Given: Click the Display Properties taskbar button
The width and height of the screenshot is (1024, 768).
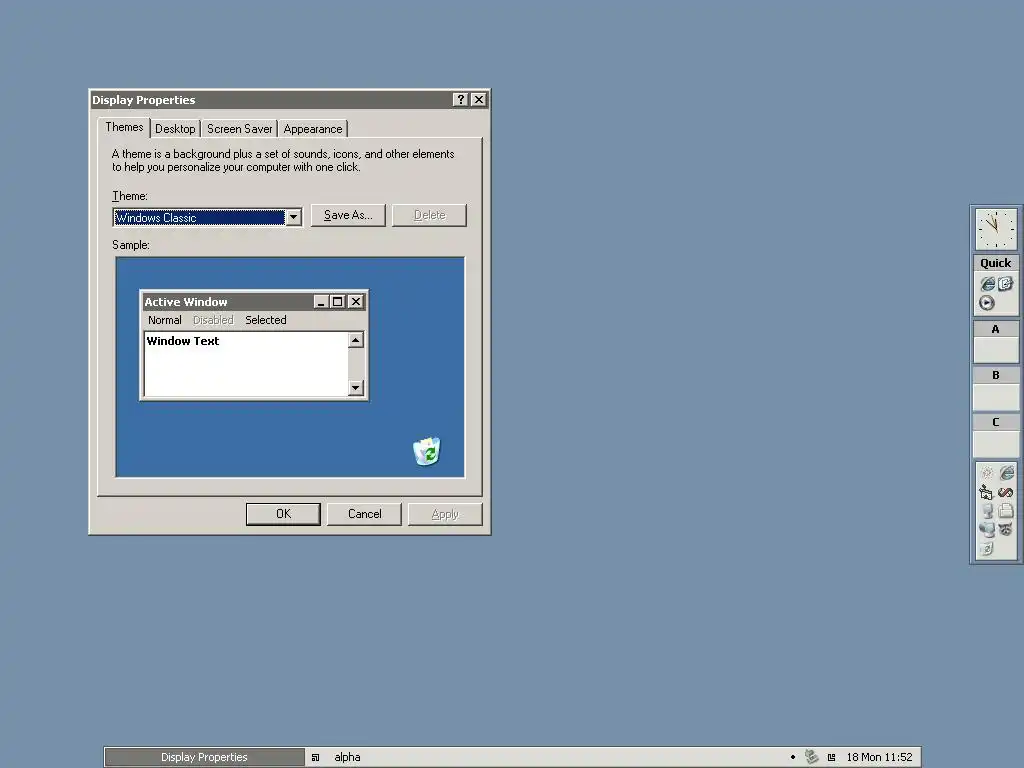Looking at the screenshot, I should 204,757.
